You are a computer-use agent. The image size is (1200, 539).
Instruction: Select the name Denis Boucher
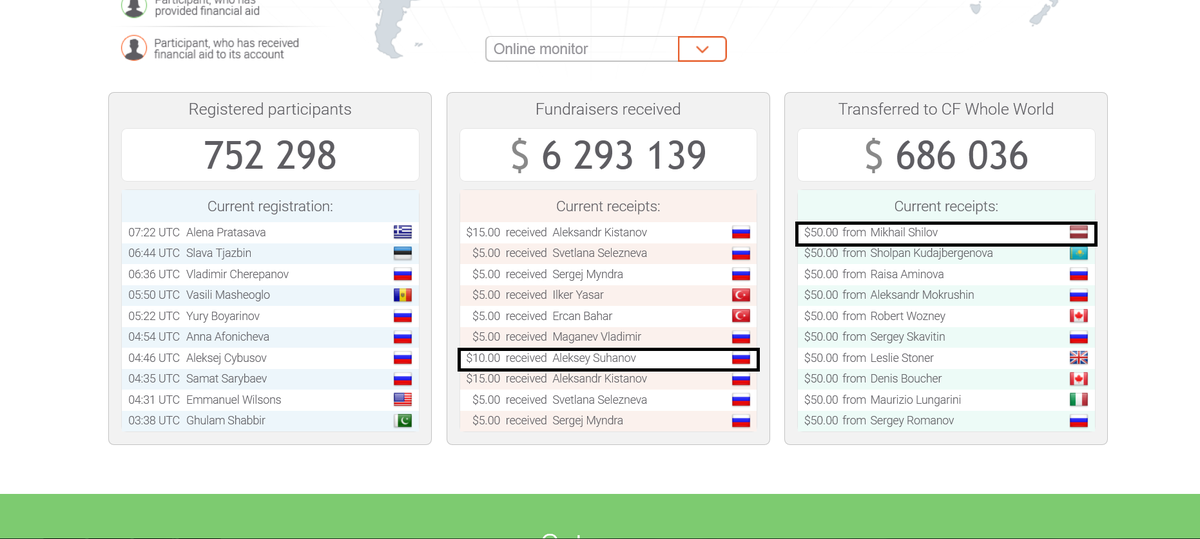click(906, 379)
